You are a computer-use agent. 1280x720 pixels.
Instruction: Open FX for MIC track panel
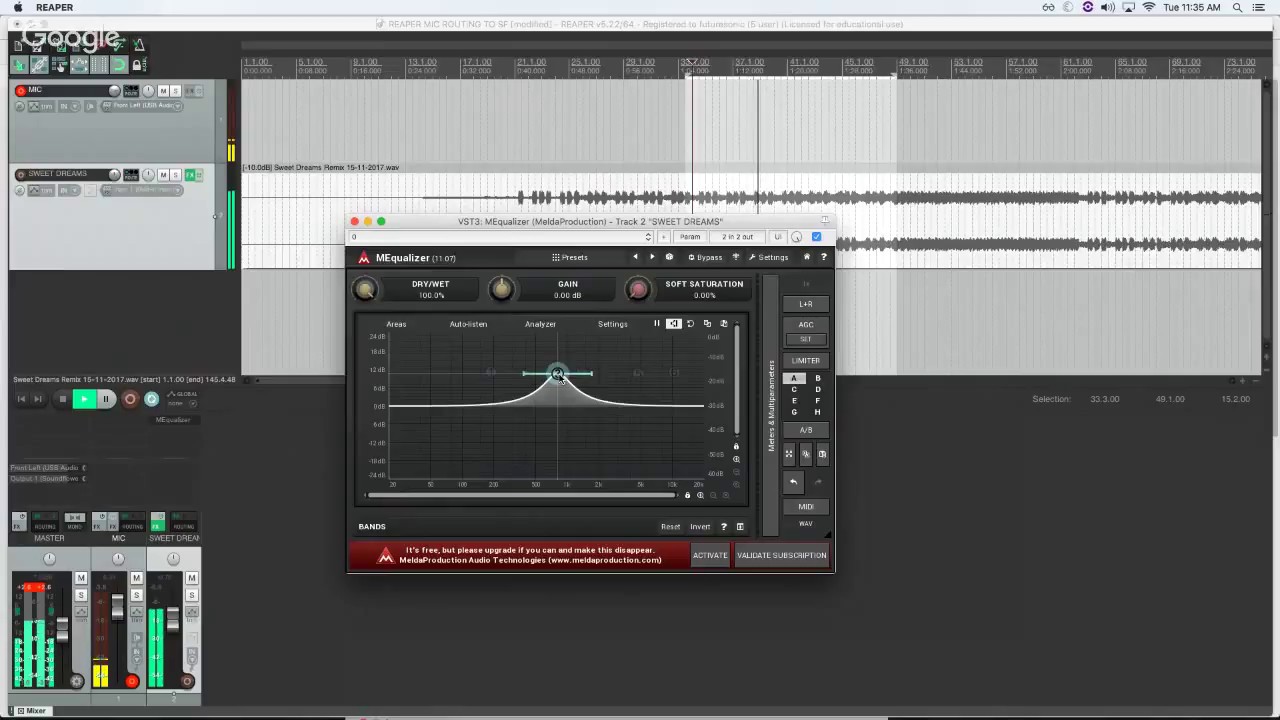[x=191, y=91]
